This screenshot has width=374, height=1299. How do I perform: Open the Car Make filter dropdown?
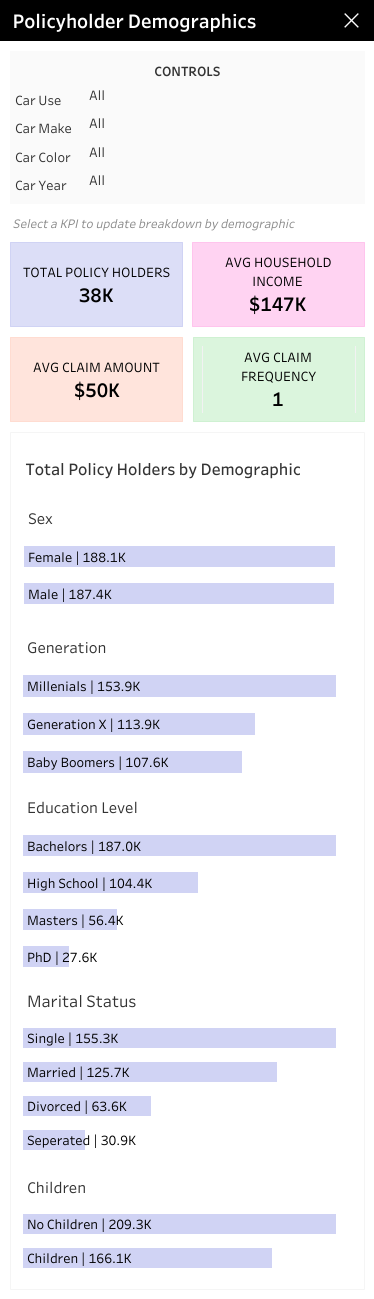coord(97,124)
